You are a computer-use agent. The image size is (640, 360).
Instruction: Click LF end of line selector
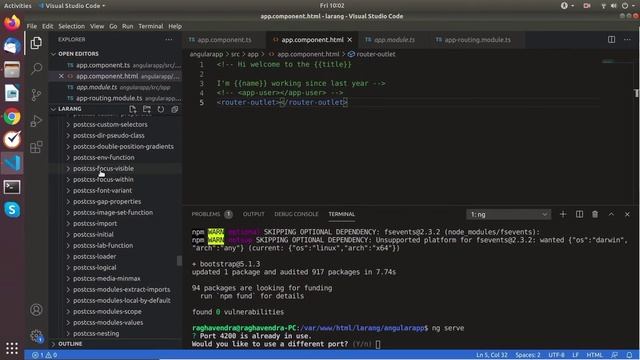(576, 355)
